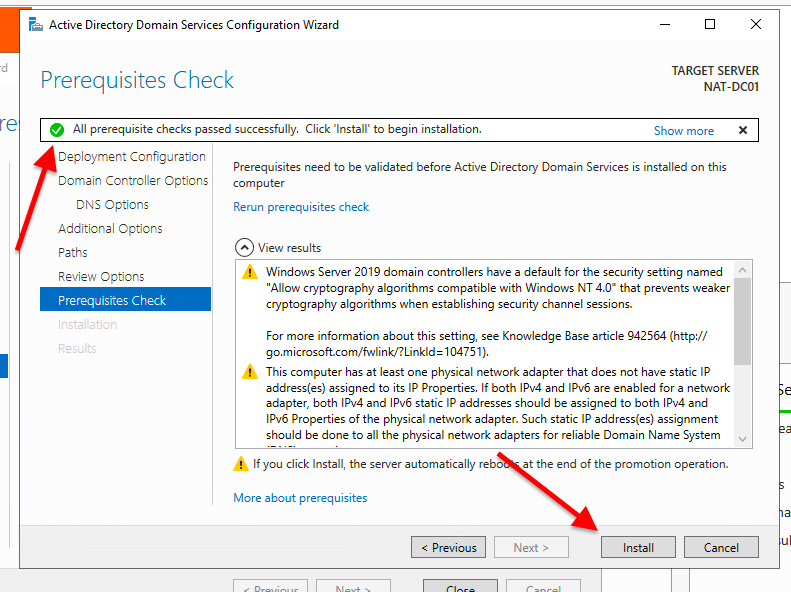Go back with the Previous button
The height and width of the screenshot is (592, 791).
pos(448,548)
